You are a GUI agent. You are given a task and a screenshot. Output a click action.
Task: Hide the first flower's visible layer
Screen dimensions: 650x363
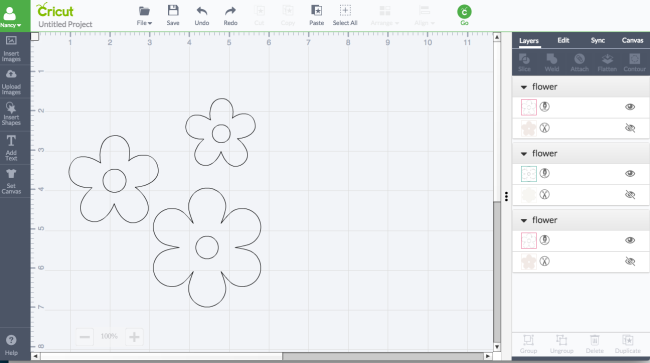click(630, 107)
